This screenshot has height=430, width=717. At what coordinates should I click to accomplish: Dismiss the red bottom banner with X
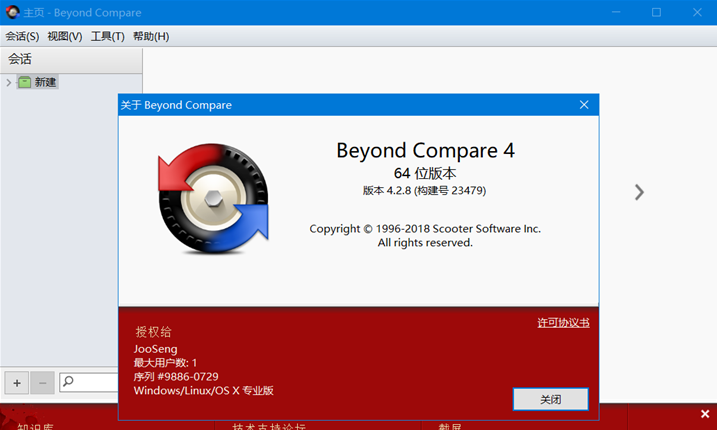pyautogui.click(x=705, y=414)
